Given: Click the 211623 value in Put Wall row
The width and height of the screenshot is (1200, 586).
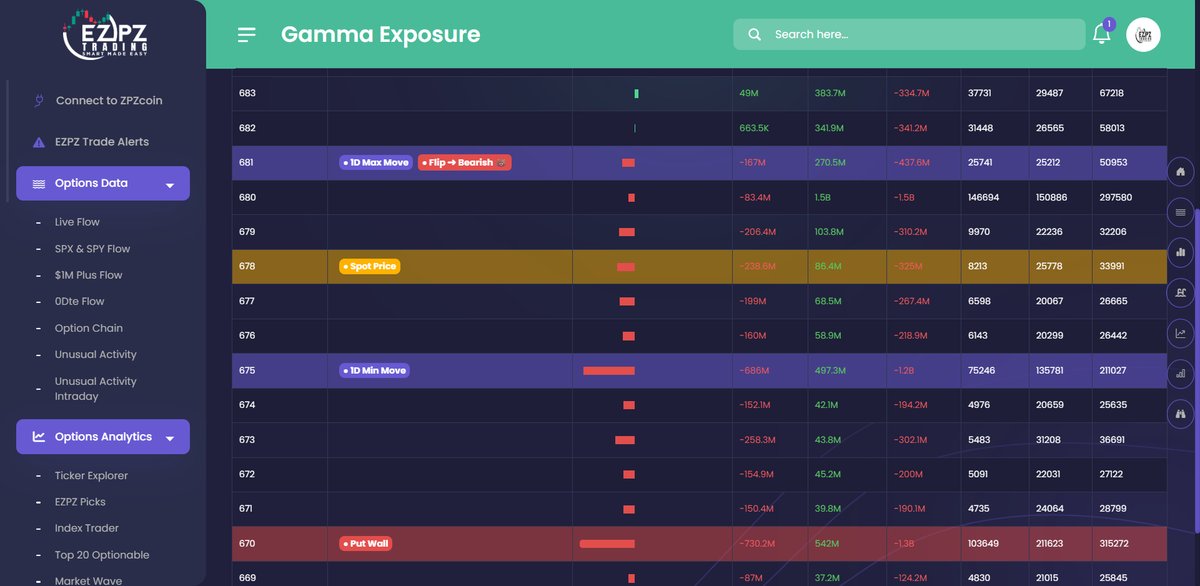Looking at the screenshot, I should coord(1050,544).
